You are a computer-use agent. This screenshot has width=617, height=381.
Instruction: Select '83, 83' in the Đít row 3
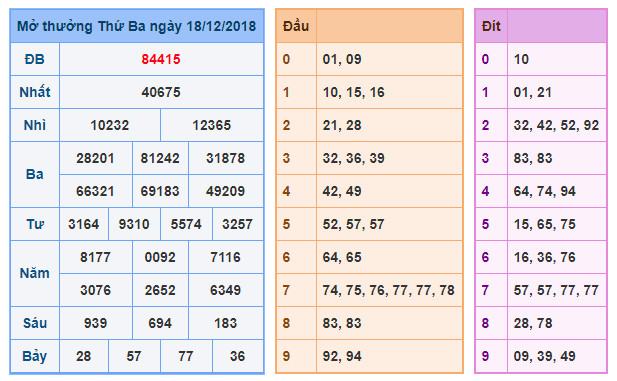[x=533, y=159]
